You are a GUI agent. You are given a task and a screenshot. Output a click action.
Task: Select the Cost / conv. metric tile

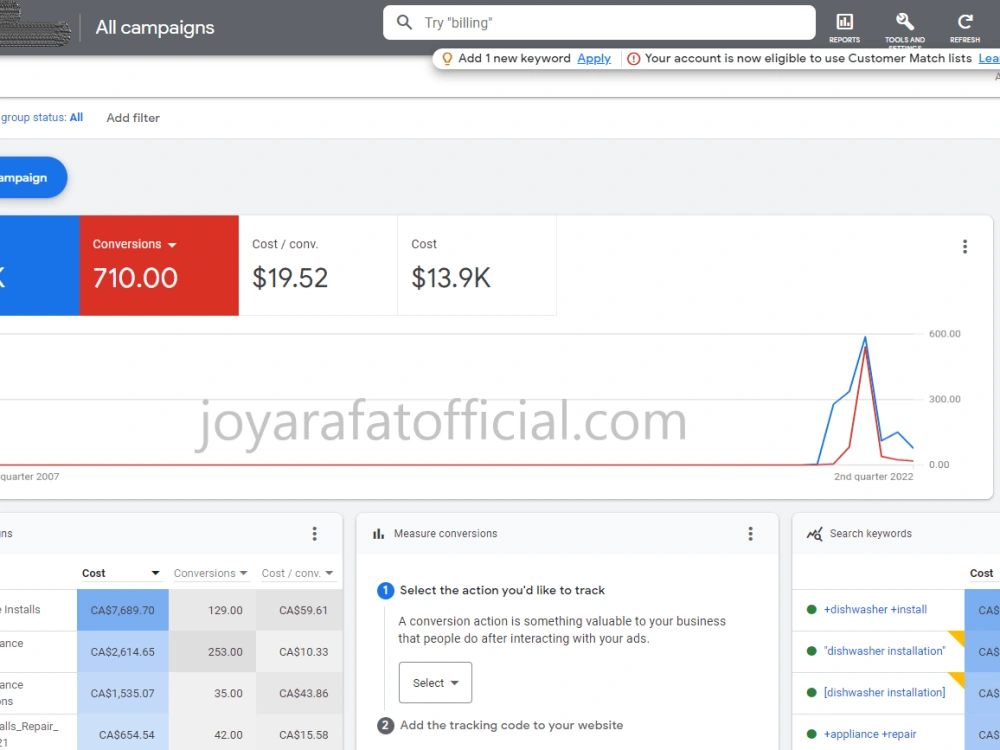pos(318,265)
